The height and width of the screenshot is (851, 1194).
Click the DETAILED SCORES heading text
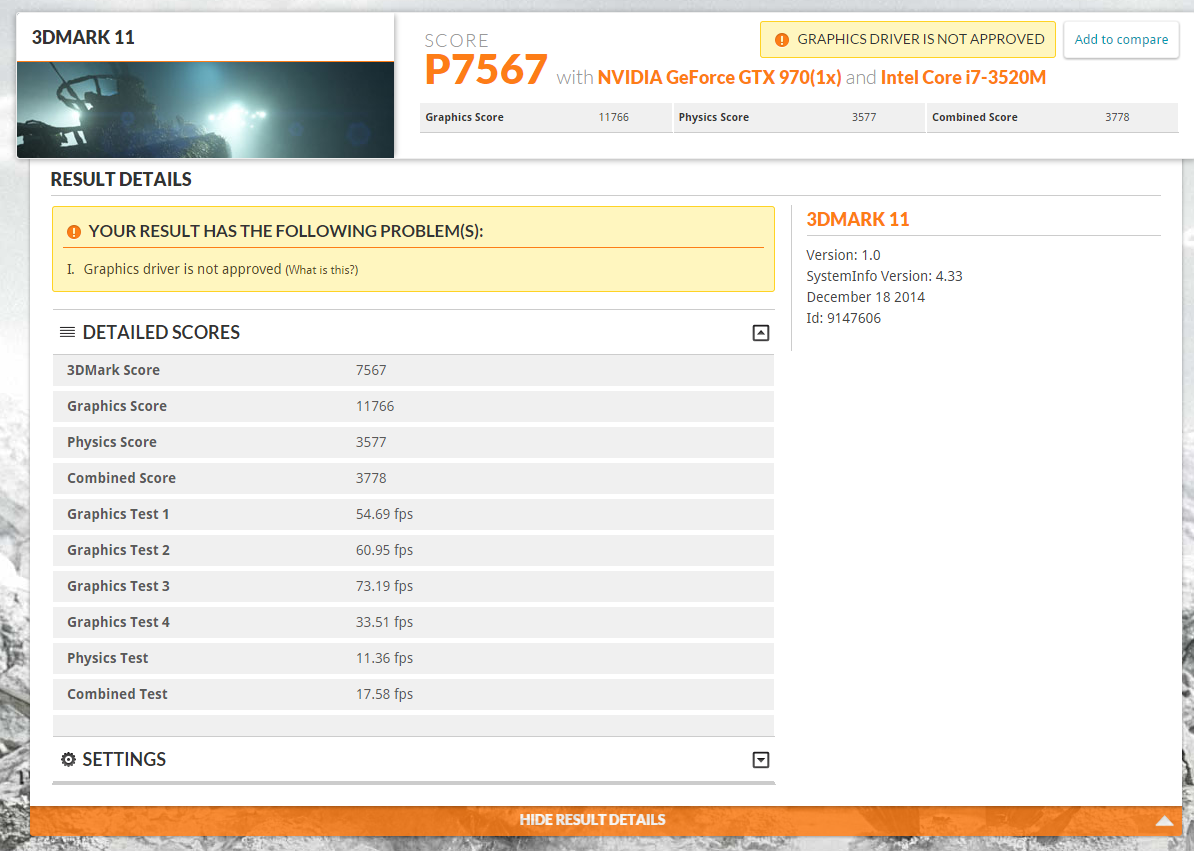click(x=161, y=333)
